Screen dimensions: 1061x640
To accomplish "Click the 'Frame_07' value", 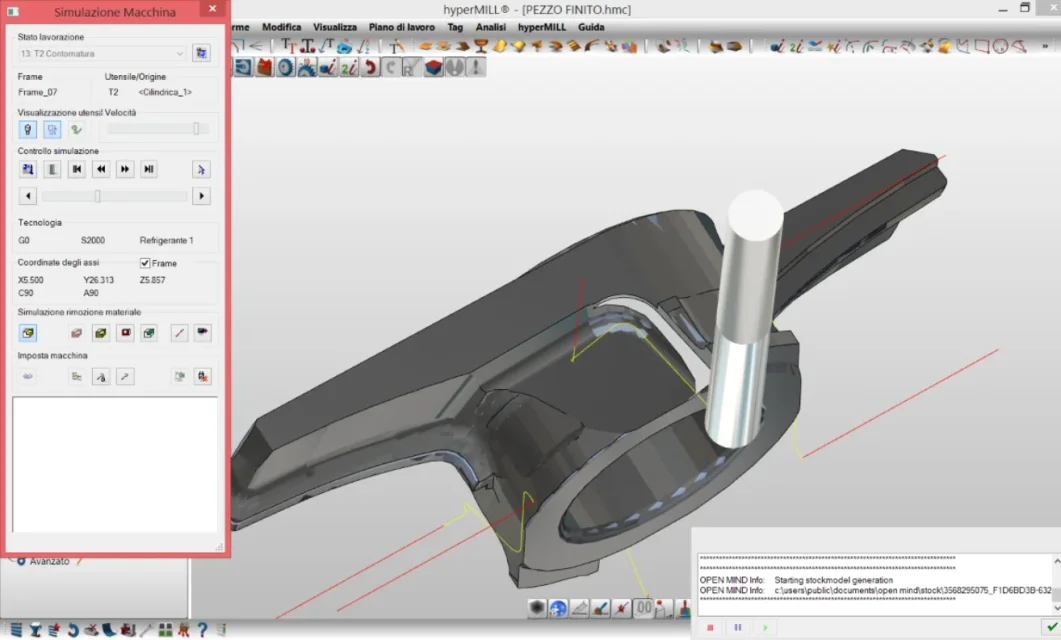I will click(38, 92).
